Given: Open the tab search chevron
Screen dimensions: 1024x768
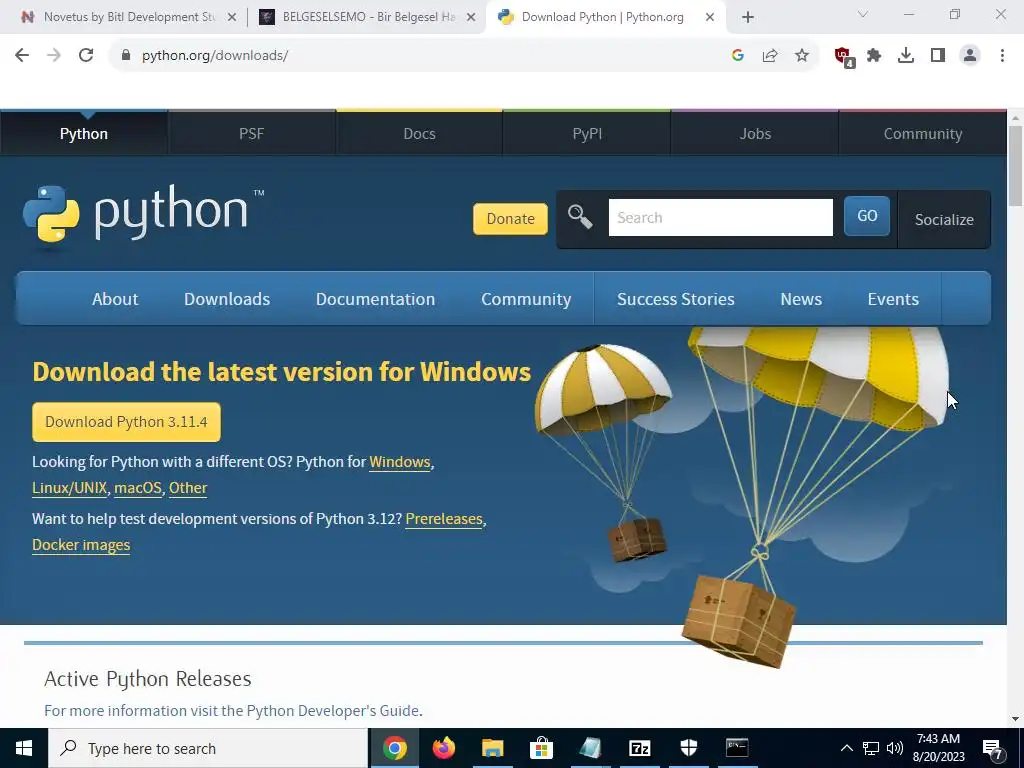Looking at the screenshot, I should (863, 14).
